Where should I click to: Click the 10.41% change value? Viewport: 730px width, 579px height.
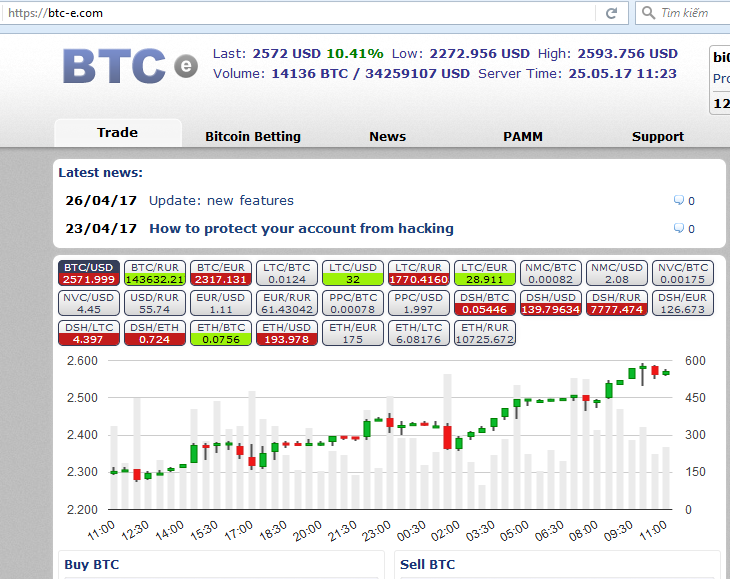355,54
